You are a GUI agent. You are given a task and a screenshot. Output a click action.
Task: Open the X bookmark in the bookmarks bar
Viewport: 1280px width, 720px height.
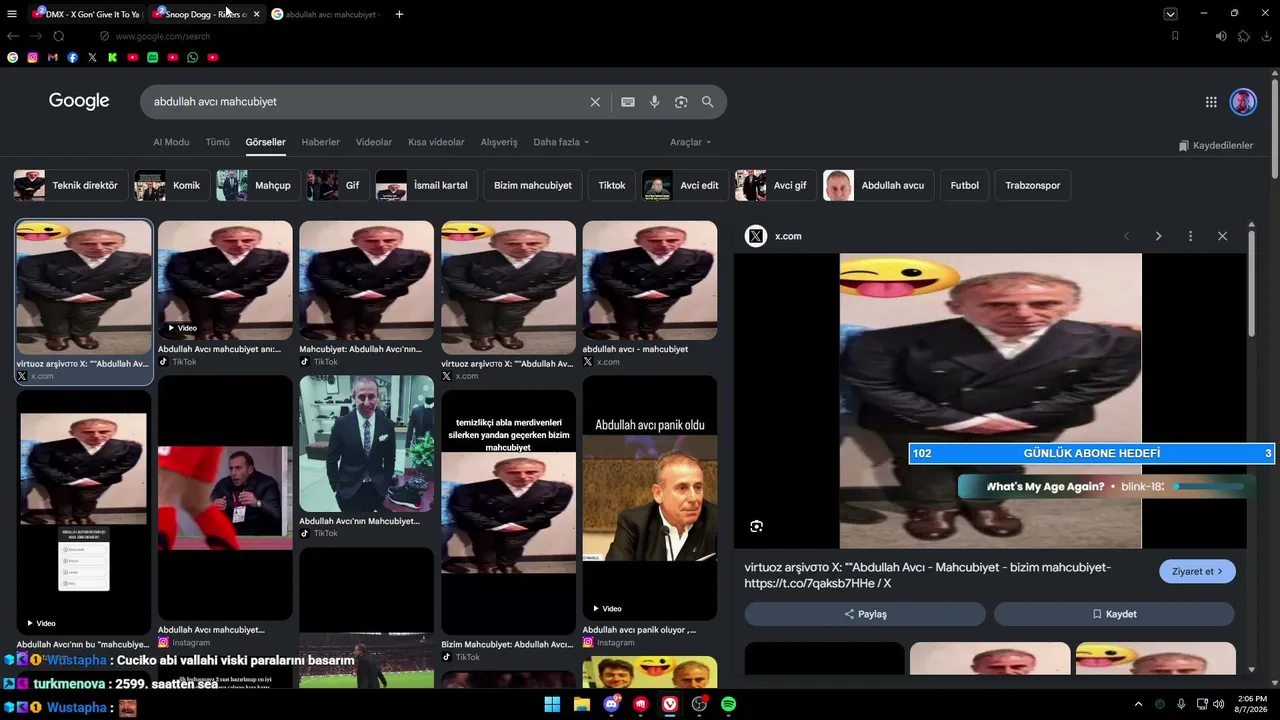[x=92, y=58]
